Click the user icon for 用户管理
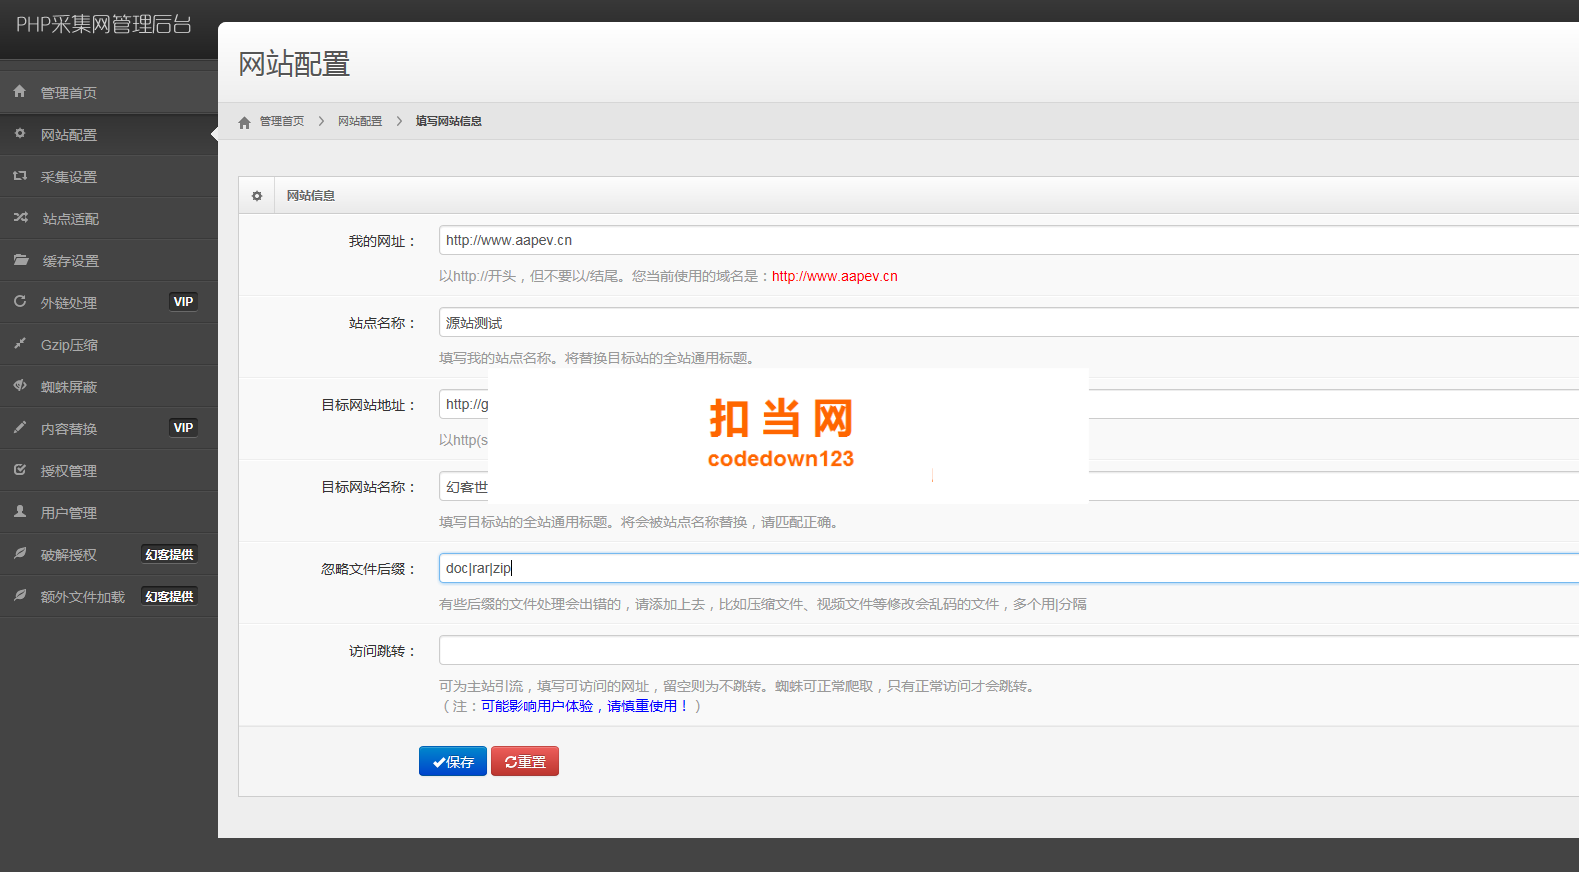Screen dimensions: 1579x872 (x=19, y=511)
